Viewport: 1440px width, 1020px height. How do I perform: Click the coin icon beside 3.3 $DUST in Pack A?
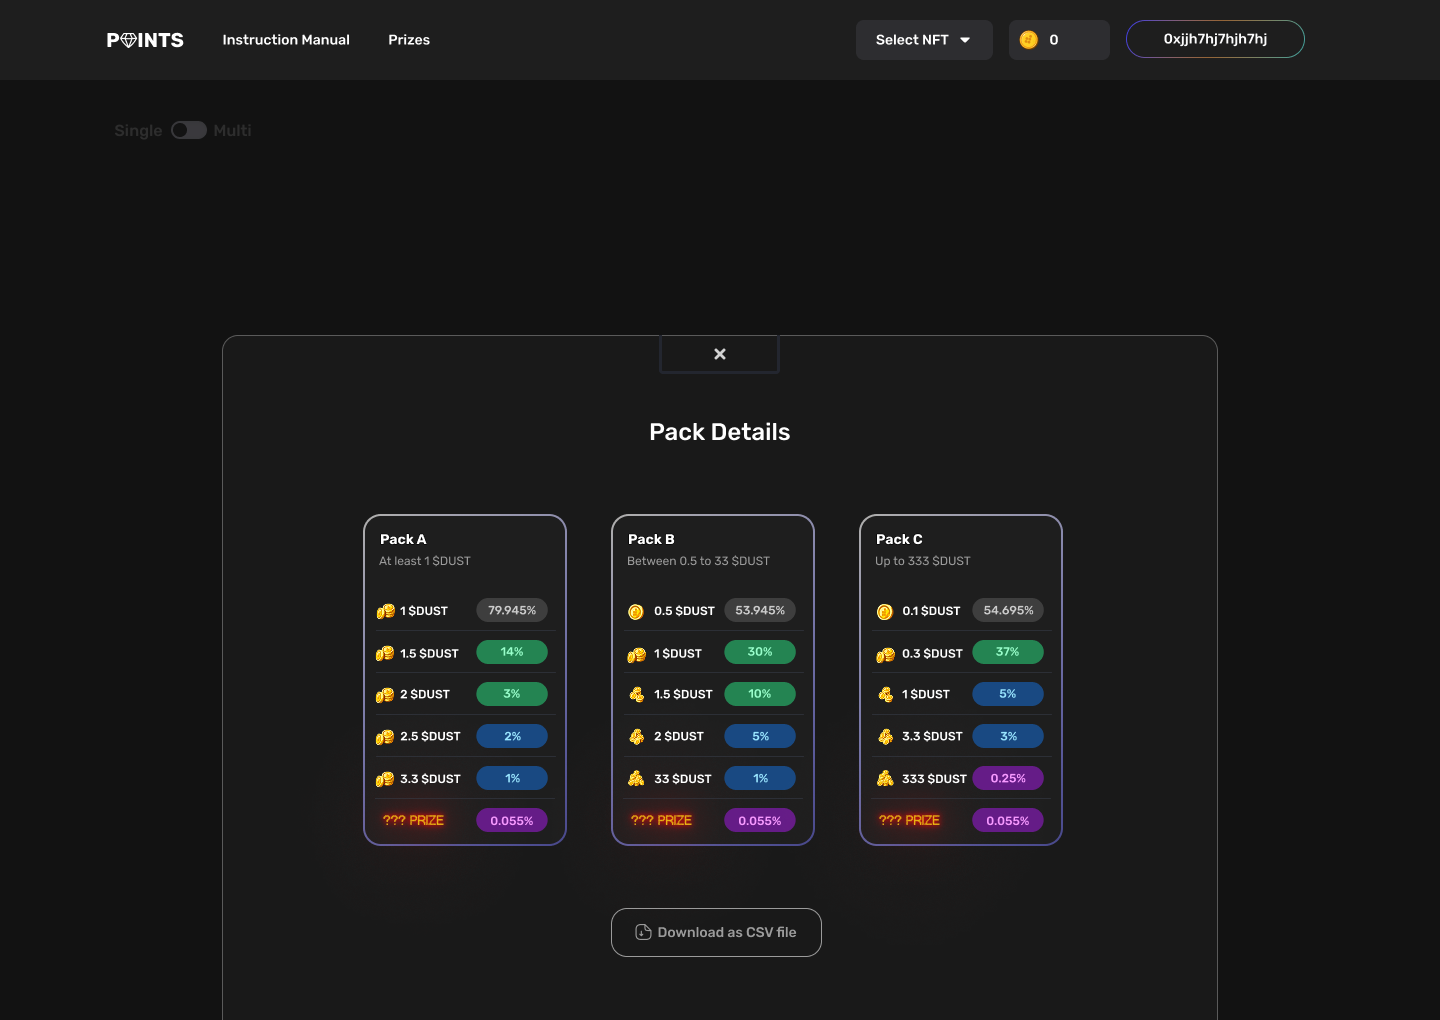[x=385, y=778]
